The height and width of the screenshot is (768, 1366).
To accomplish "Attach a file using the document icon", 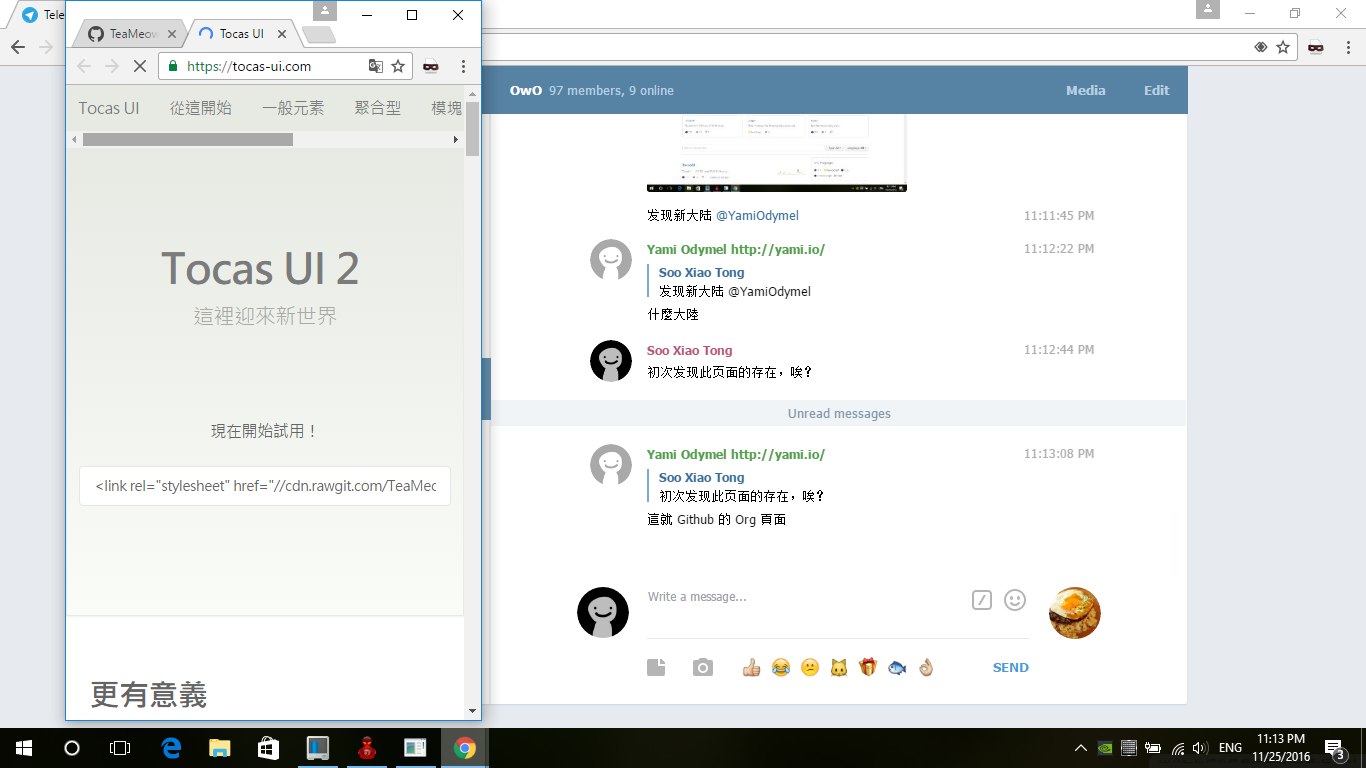I will point(656,667).
